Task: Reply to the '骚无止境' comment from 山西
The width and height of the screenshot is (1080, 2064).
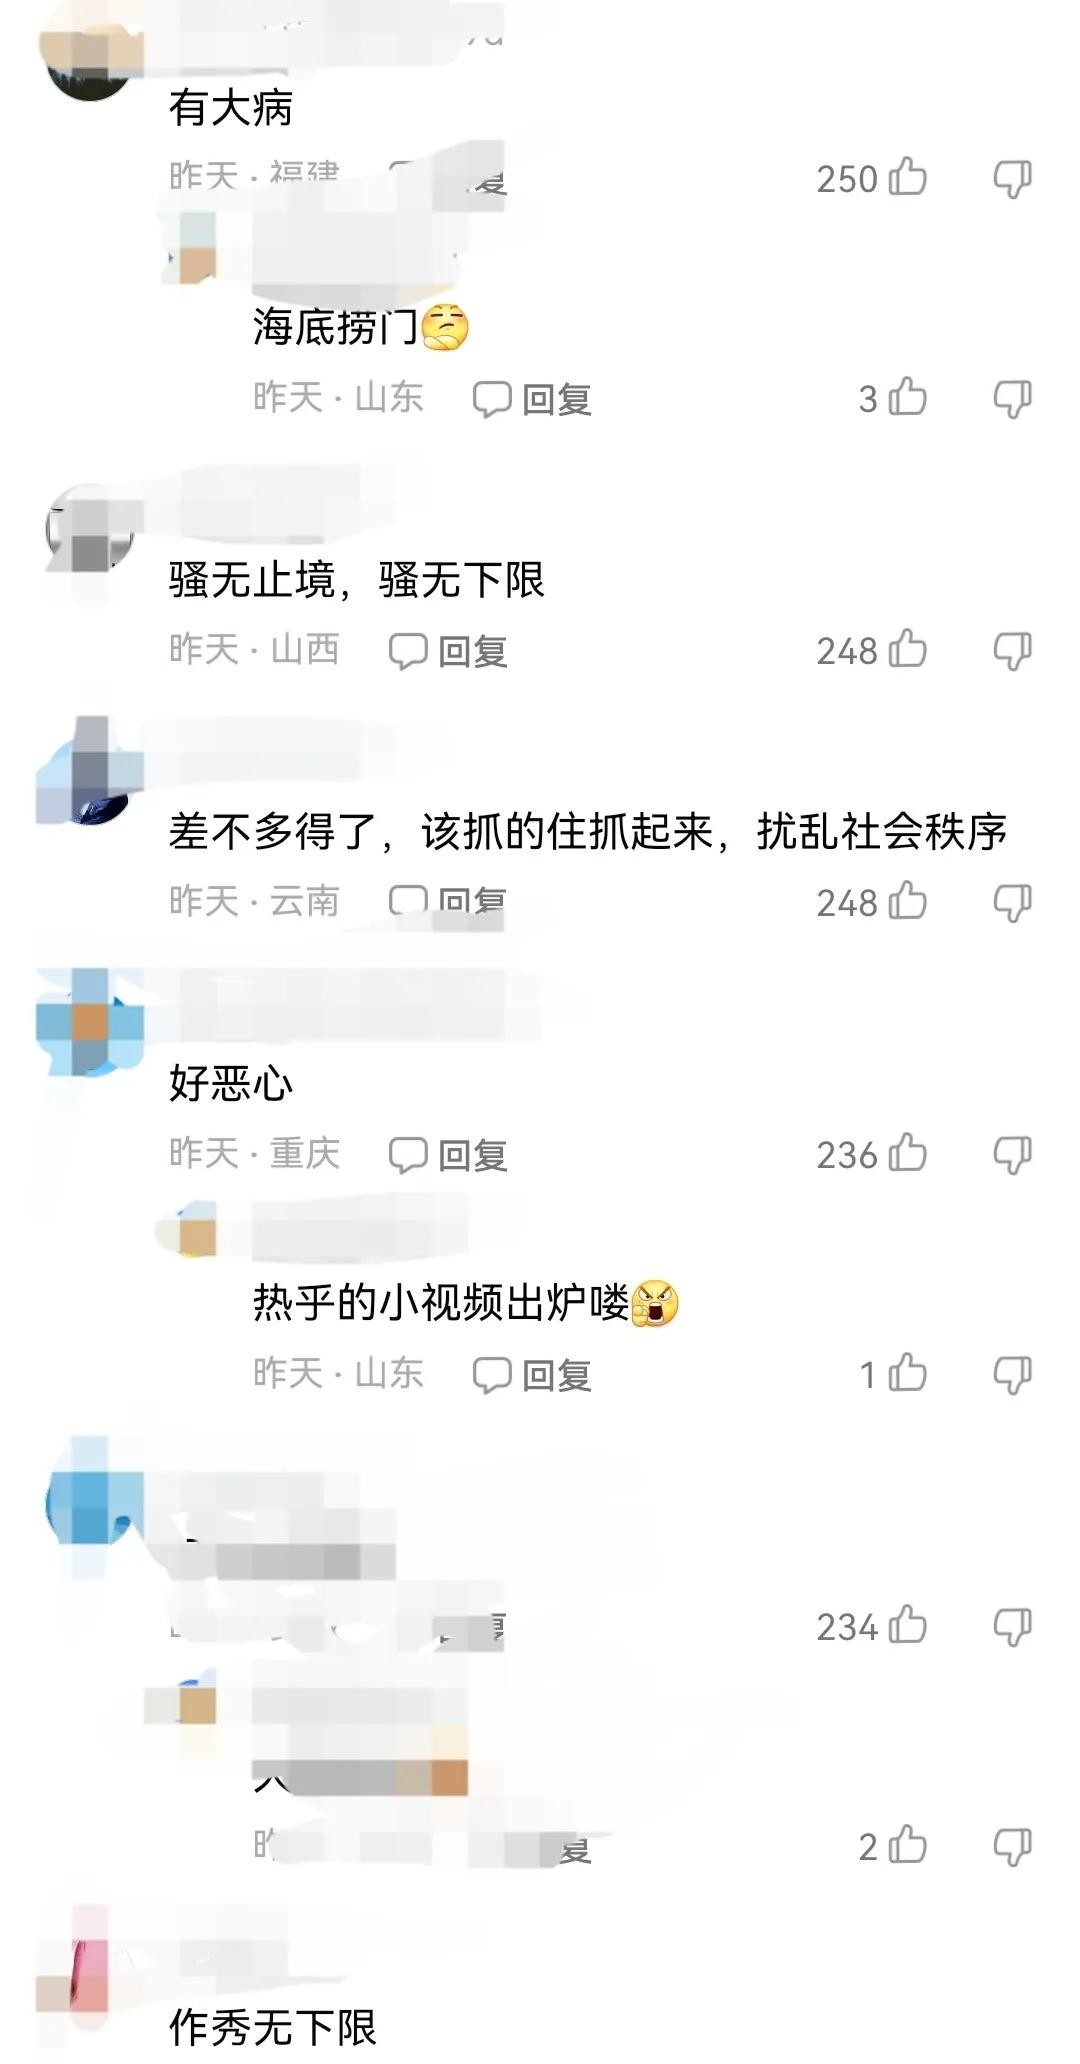Action: [448, 651]
